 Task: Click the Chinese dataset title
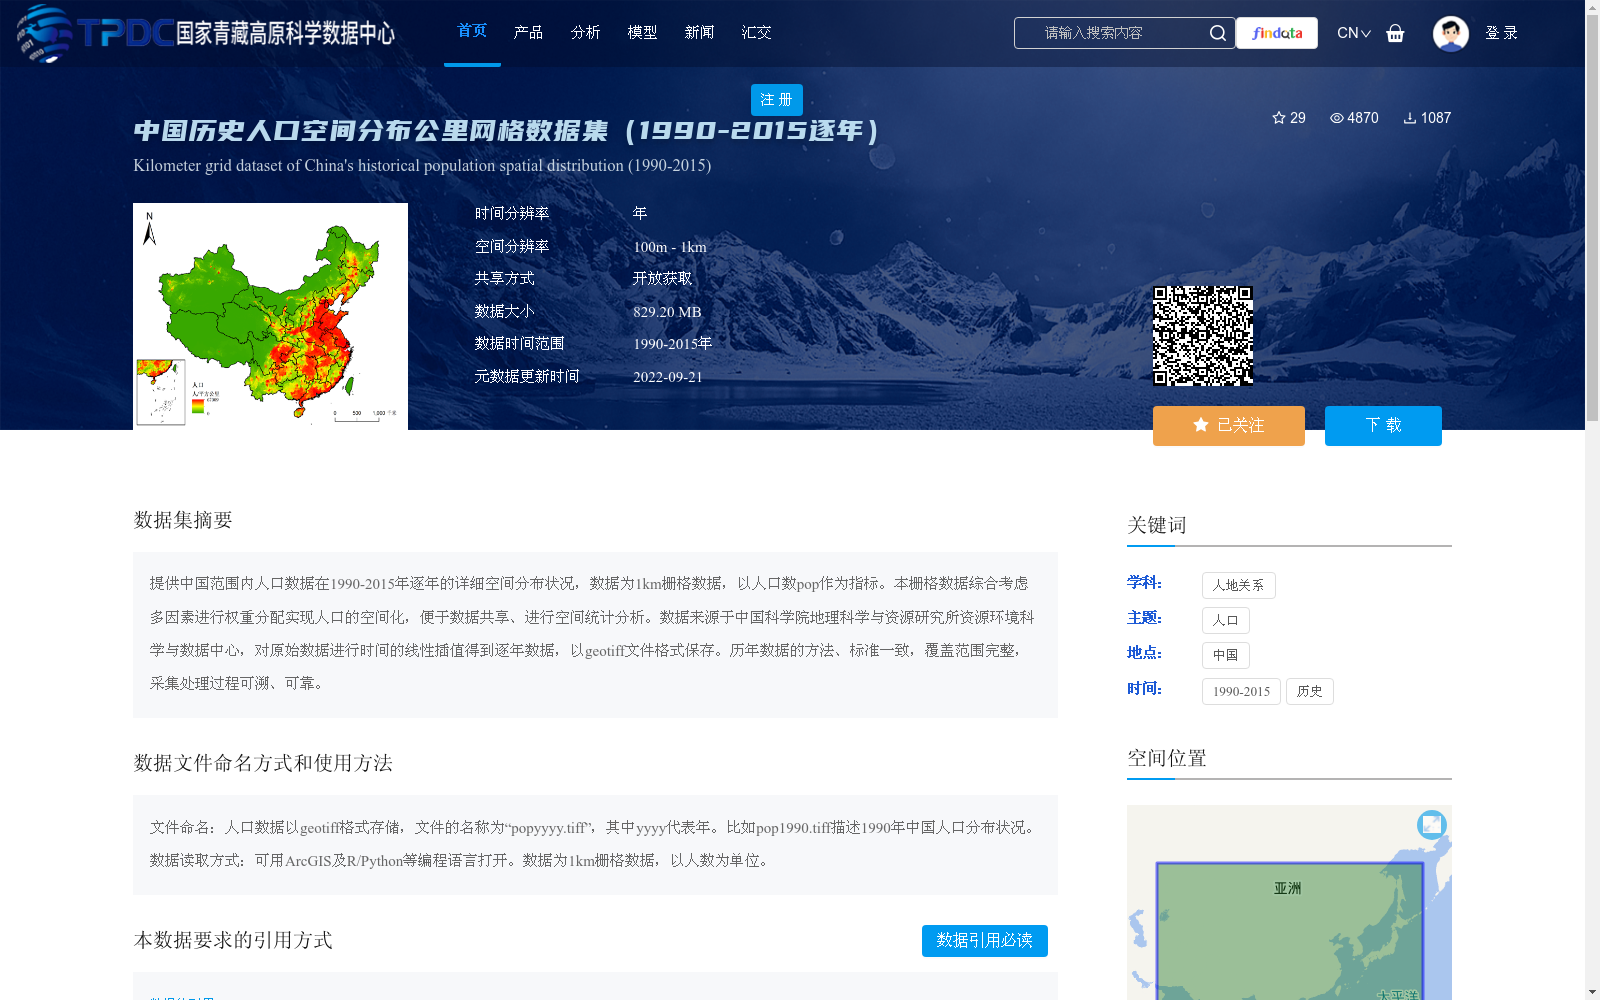506,131
